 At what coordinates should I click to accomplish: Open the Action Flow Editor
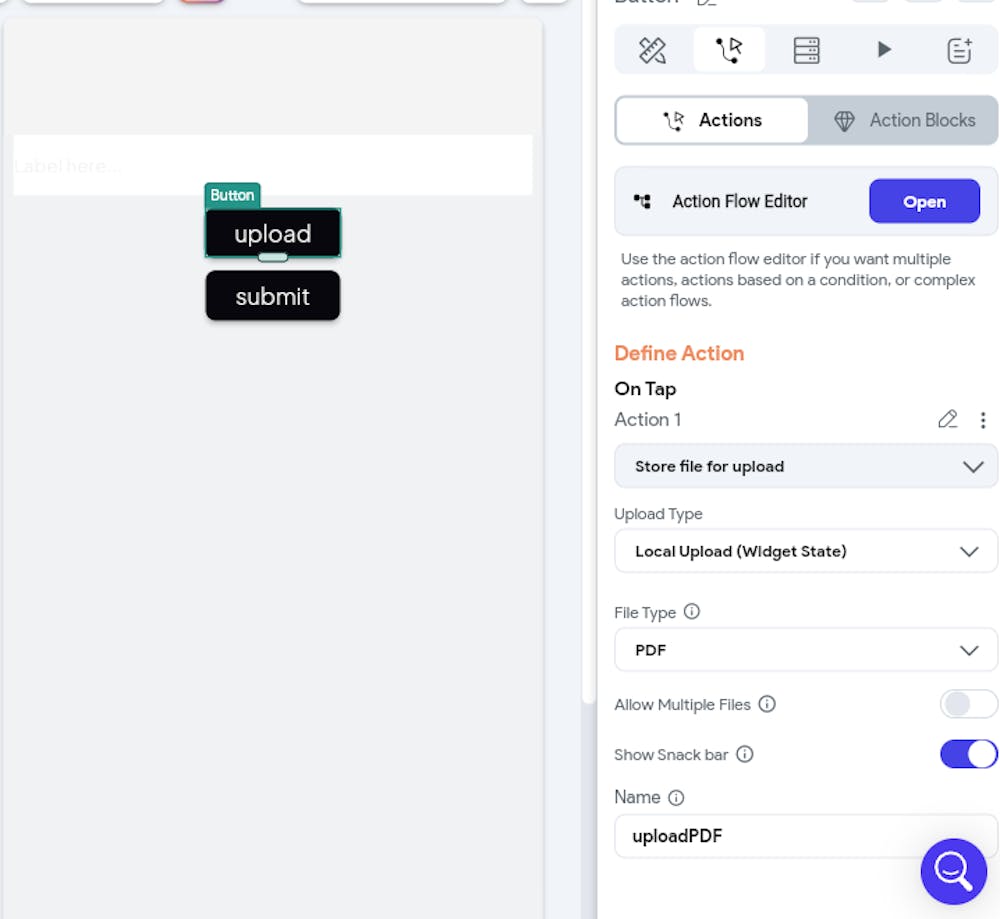click(x=924, y=201)
